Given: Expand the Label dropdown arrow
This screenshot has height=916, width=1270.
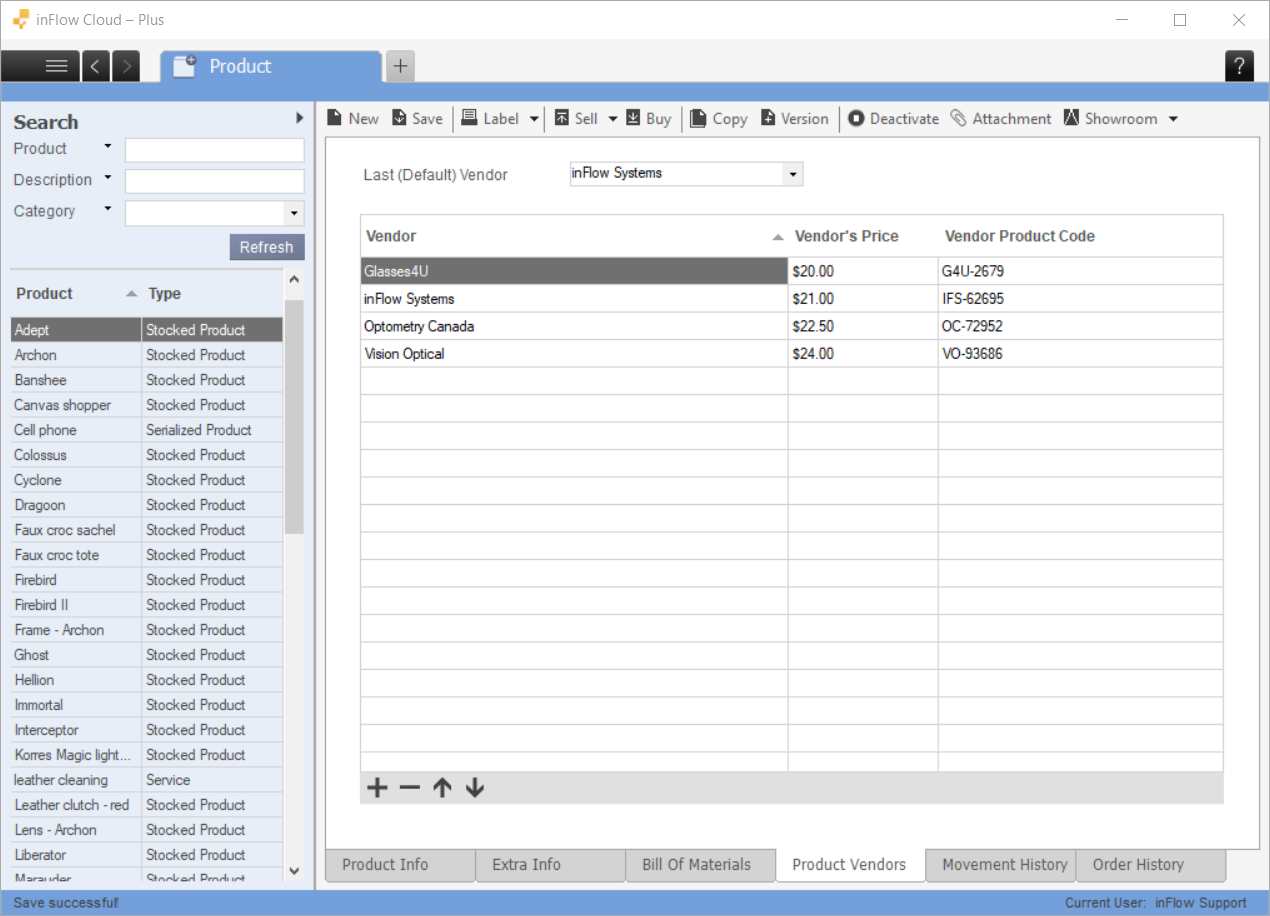Looking at the screenshot, I should coord(534,119).
